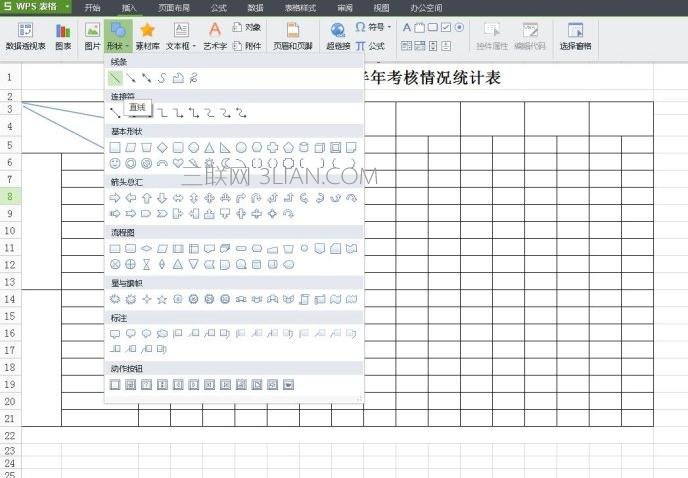Open the 素材库 material library
Image resolution: width=688 pixels, height=478 pixels.
[x=147, y=36]
